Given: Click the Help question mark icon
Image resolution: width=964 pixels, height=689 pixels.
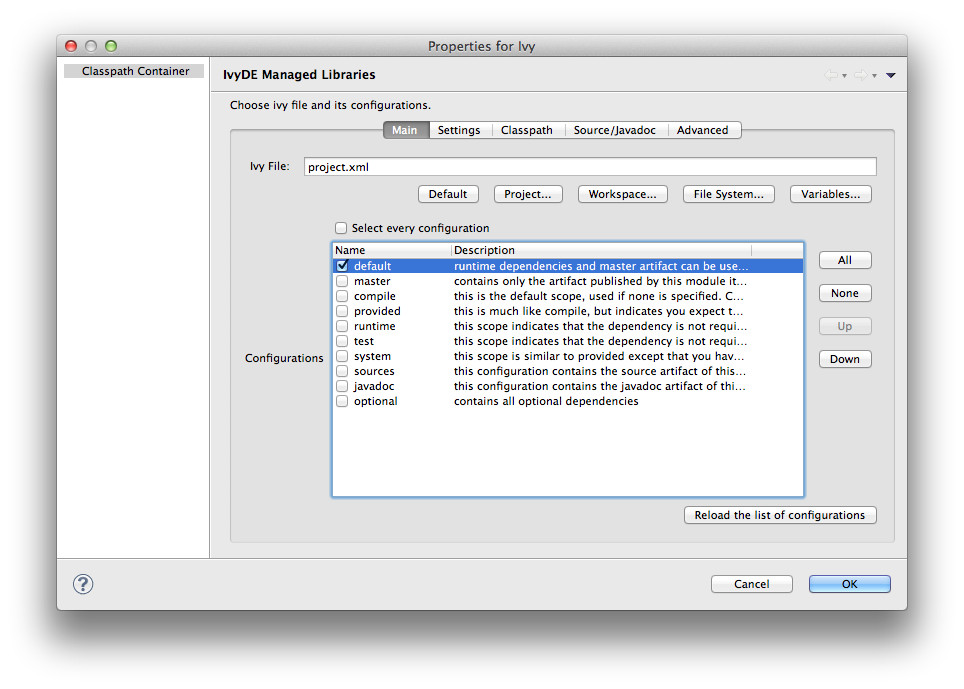Looking at the screenshot, I should point(84,584).
